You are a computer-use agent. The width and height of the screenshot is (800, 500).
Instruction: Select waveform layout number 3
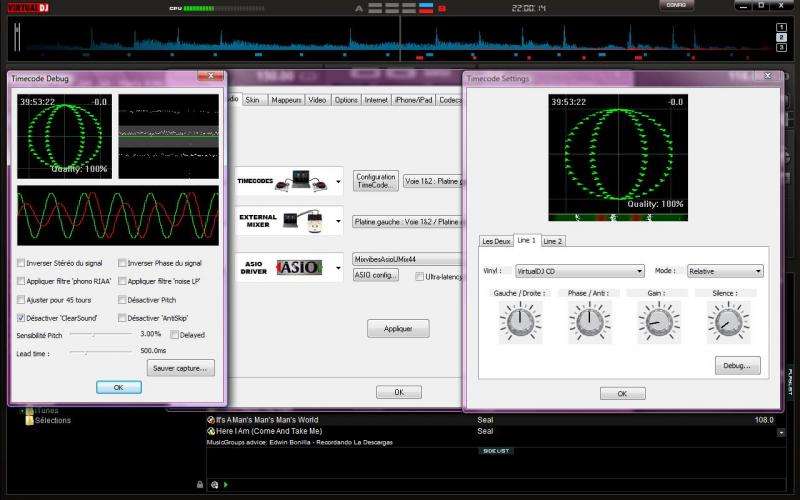click(x=781, y=47)
